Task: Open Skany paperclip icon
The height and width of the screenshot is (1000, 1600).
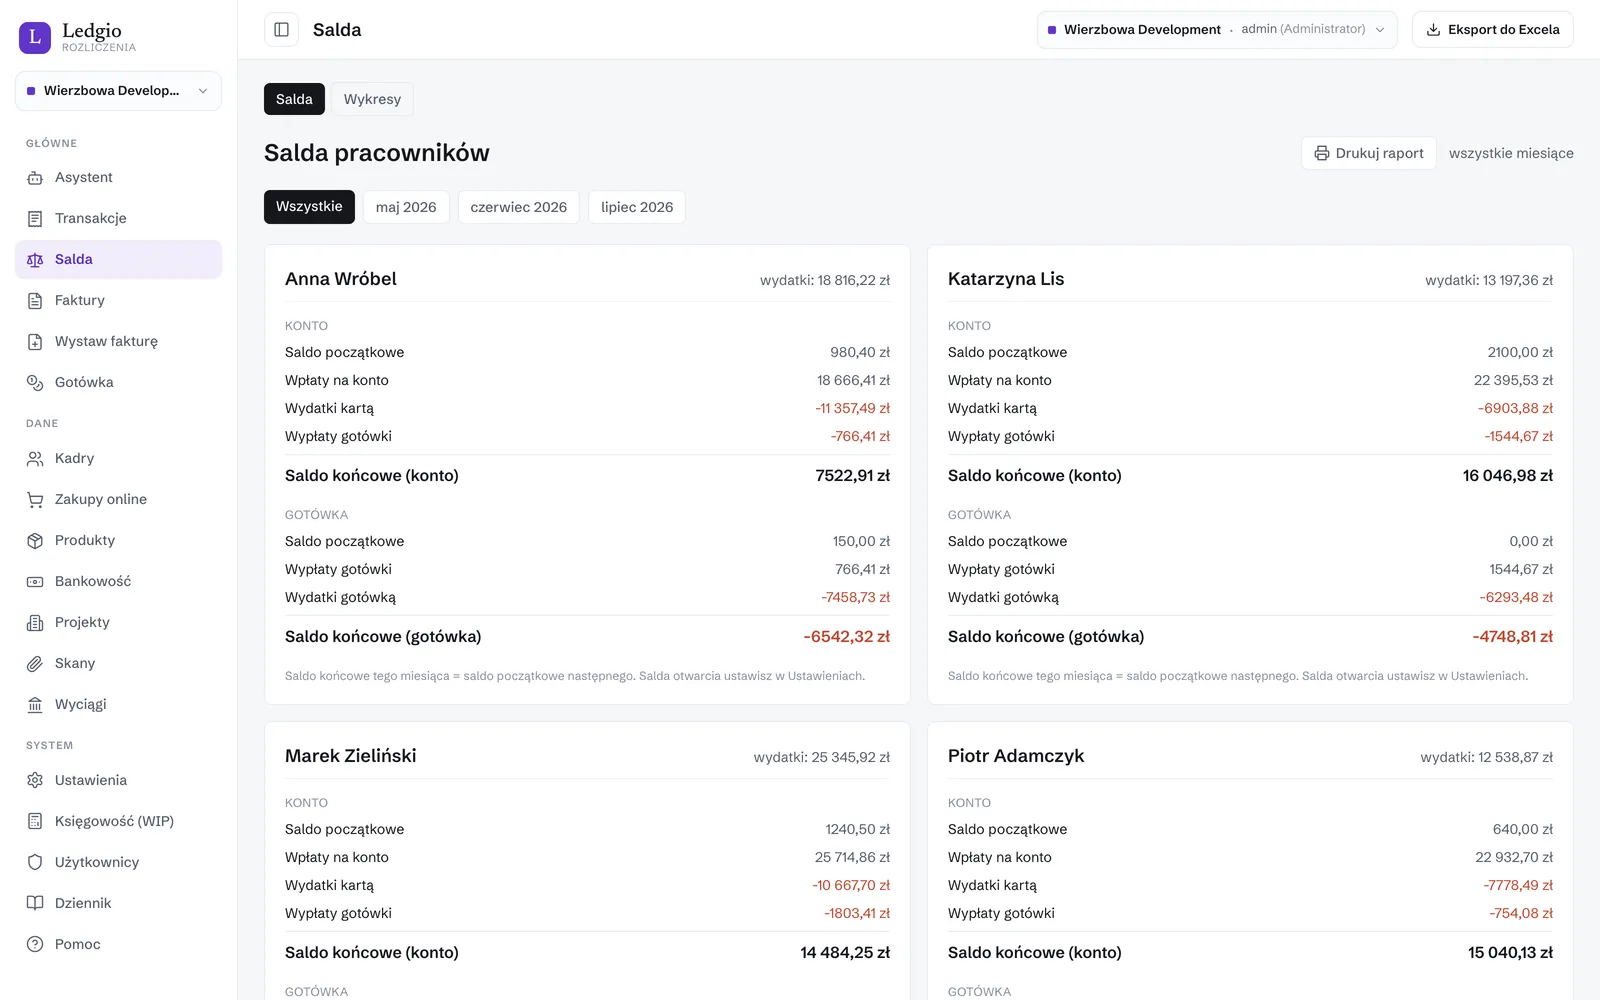Action: click(x=35, y=663)
